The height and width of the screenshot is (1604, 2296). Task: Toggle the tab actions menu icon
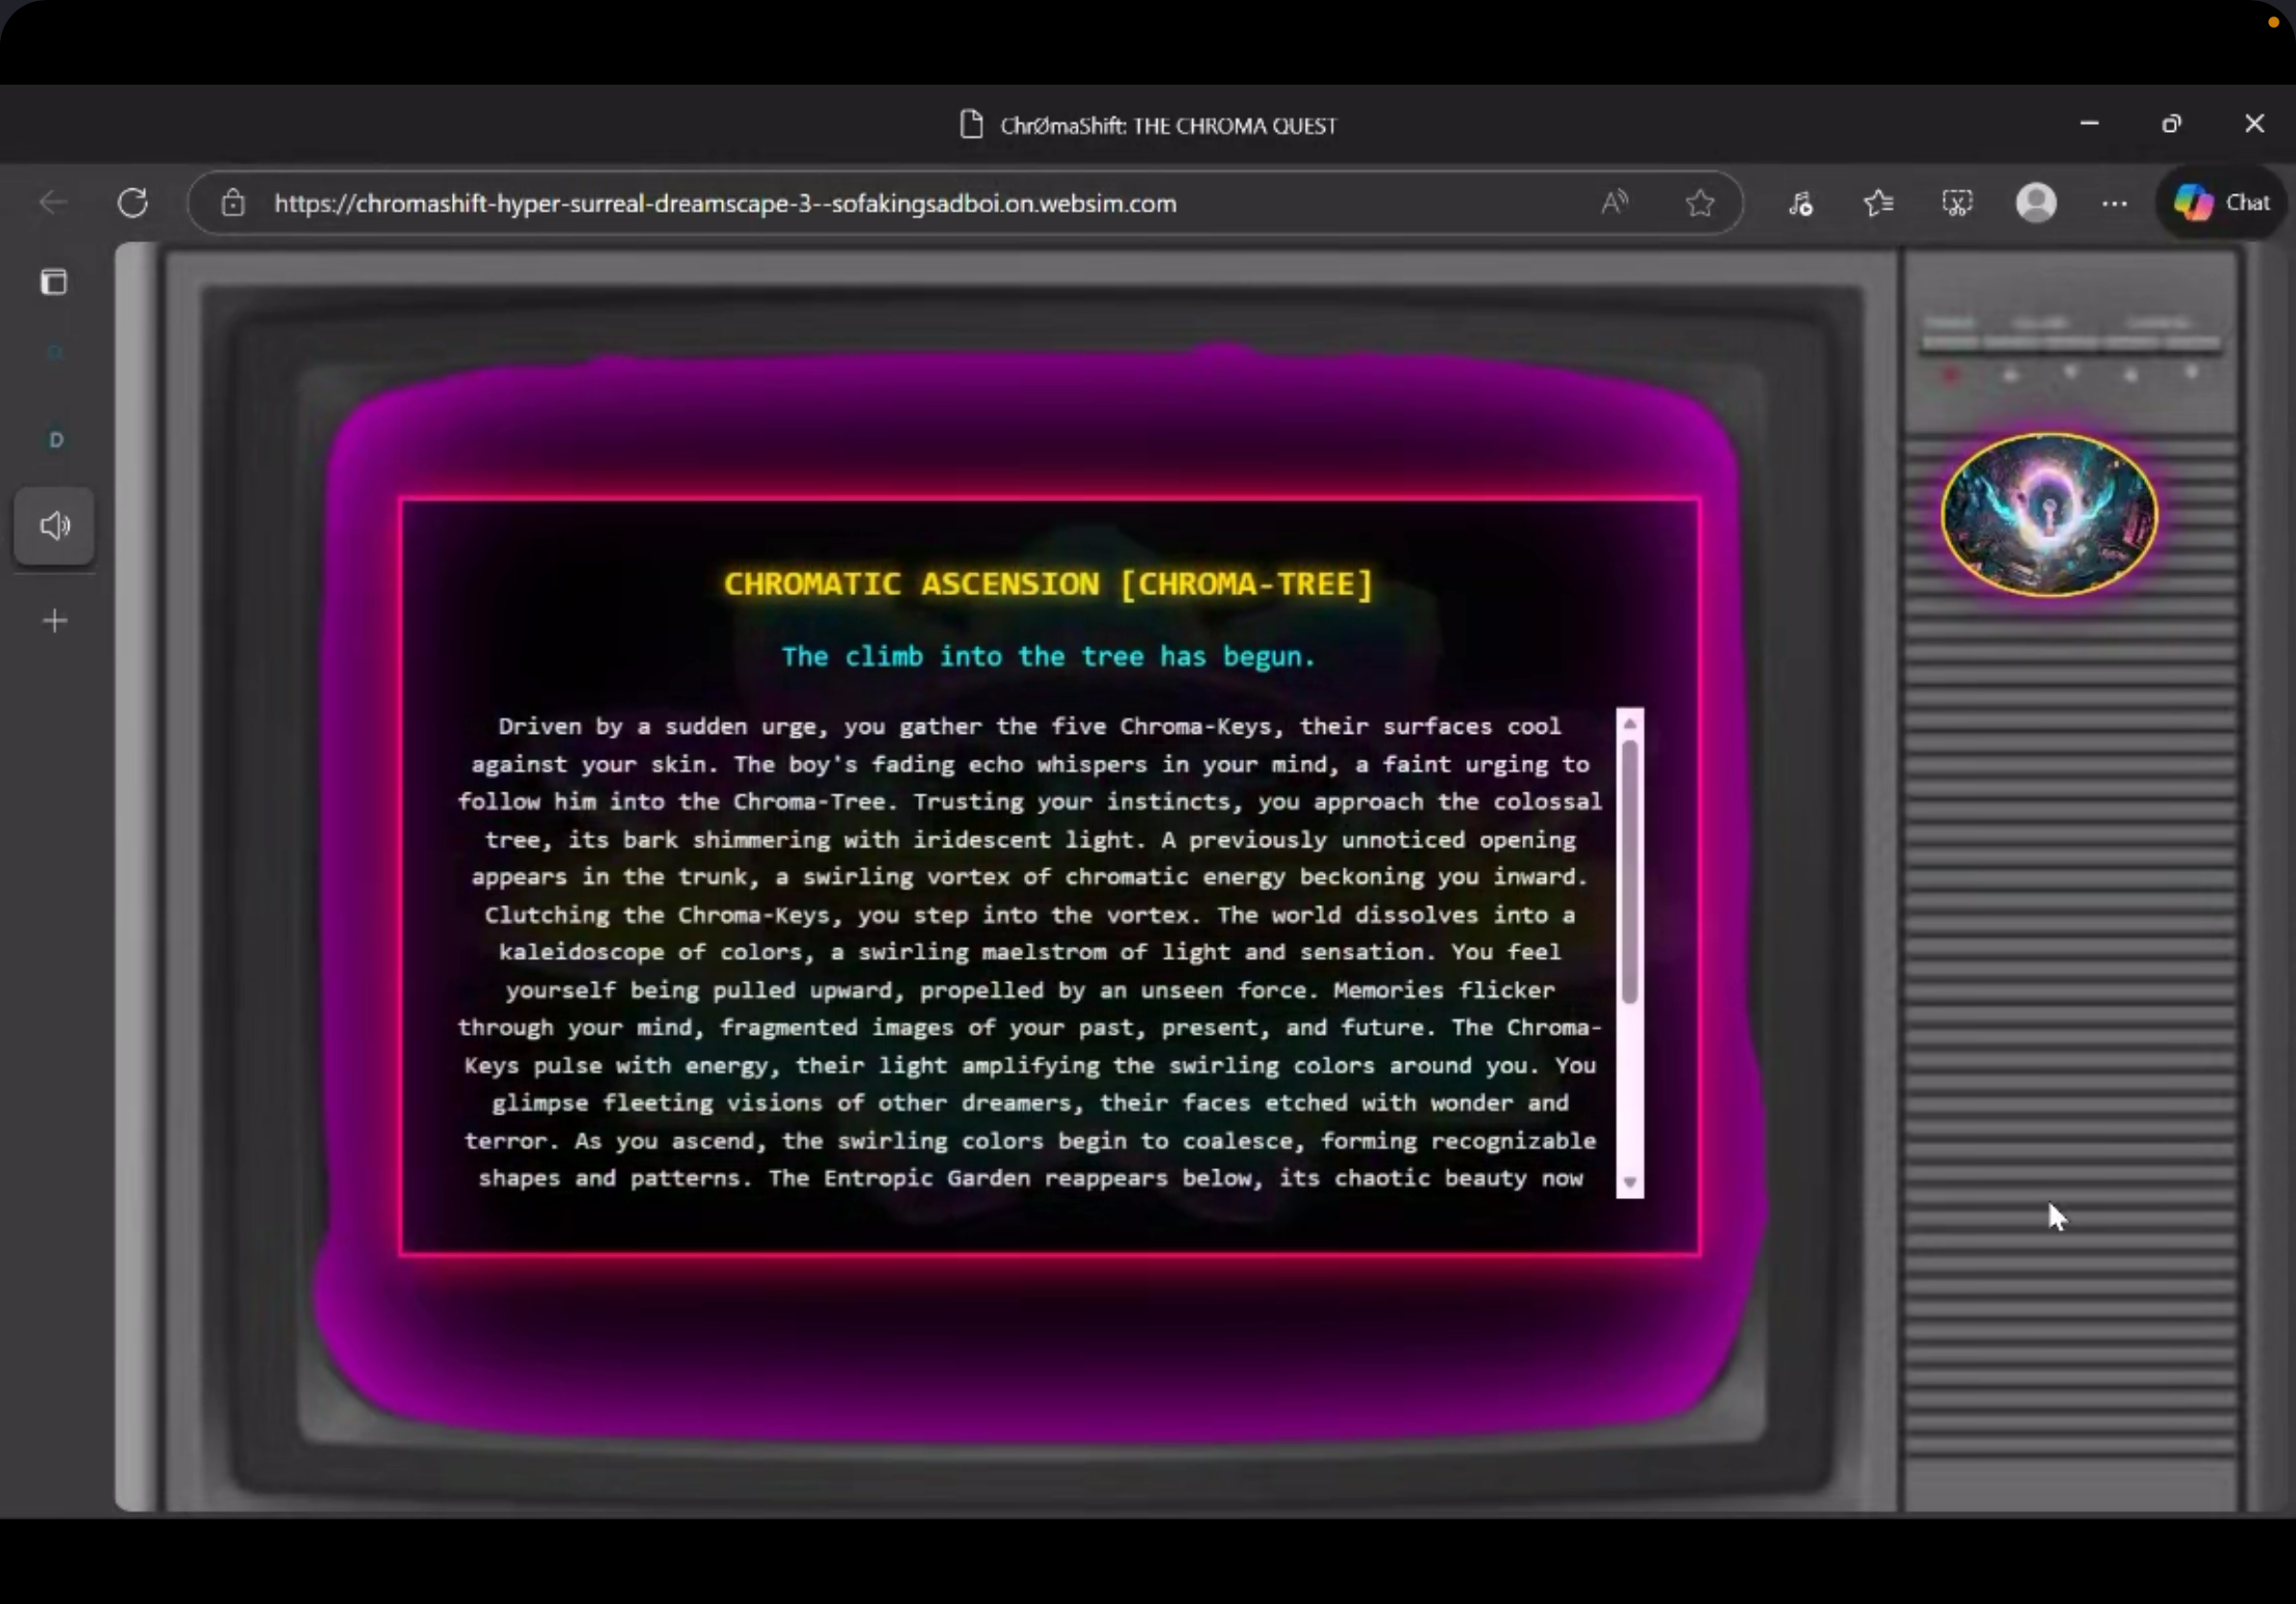coord(54,282)
